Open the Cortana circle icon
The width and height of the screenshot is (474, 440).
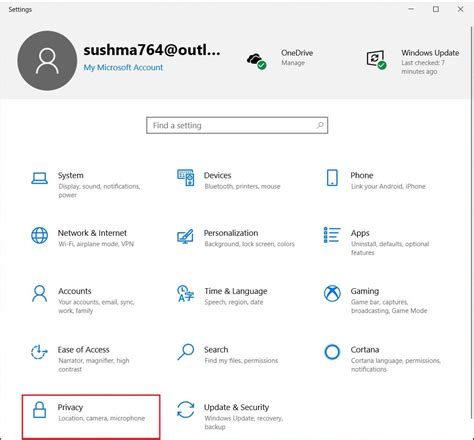332,352
